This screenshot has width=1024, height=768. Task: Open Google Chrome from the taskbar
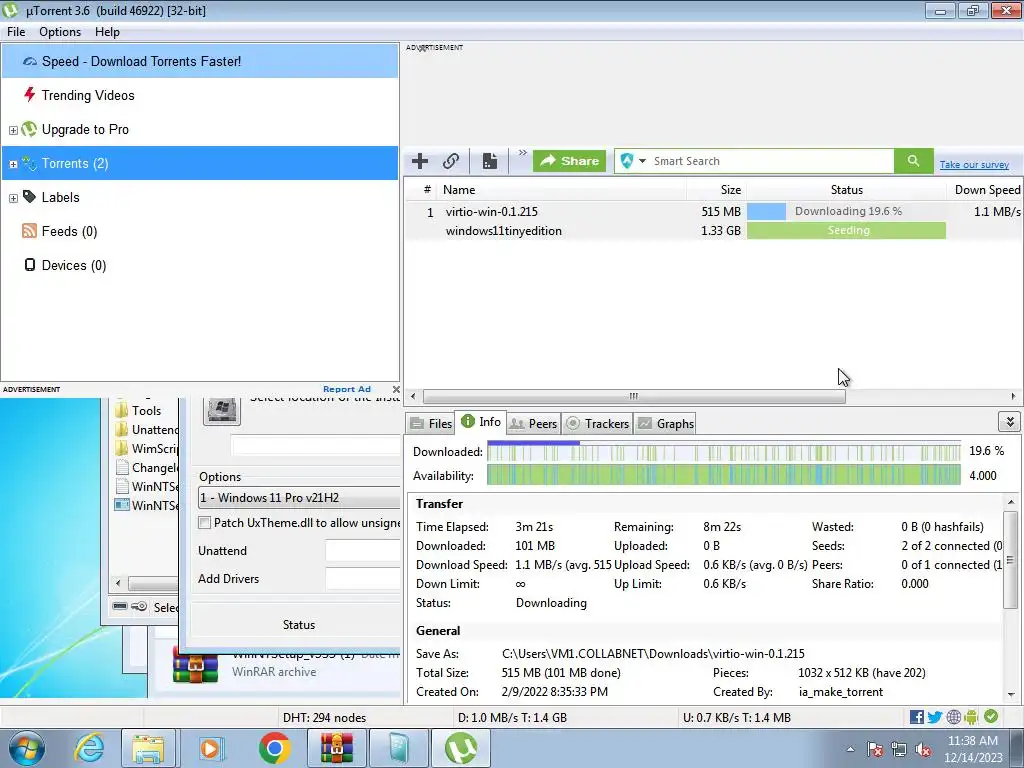tap(274, 748)
